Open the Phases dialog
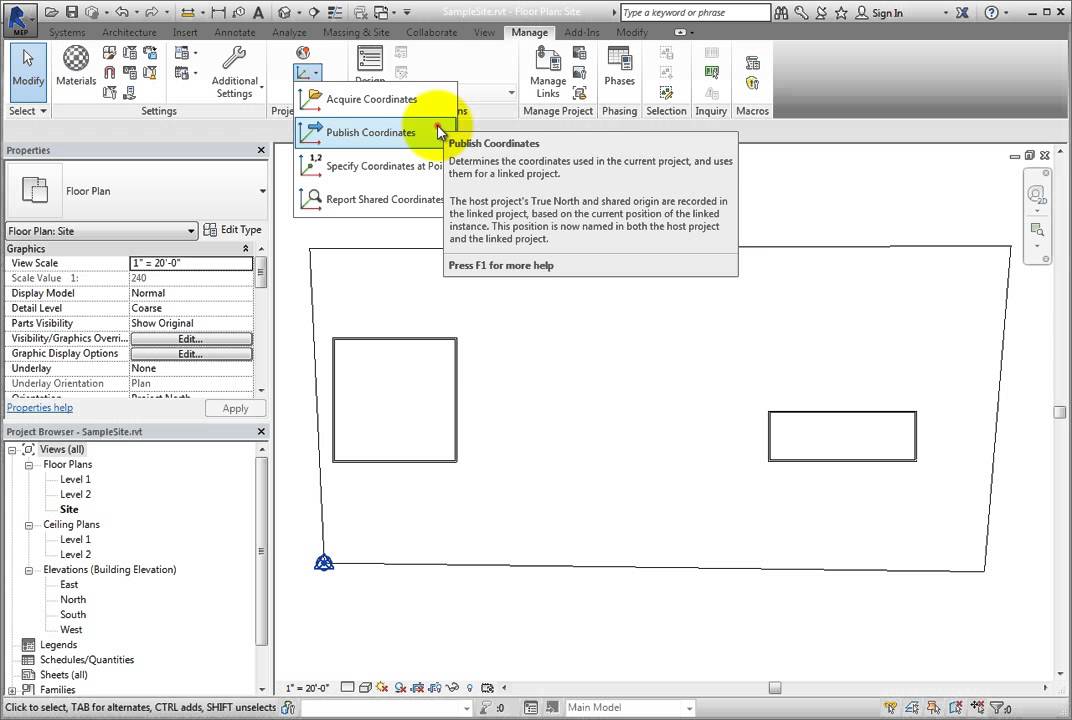The height and width of the screenshot is (720, 1072). 619,67
